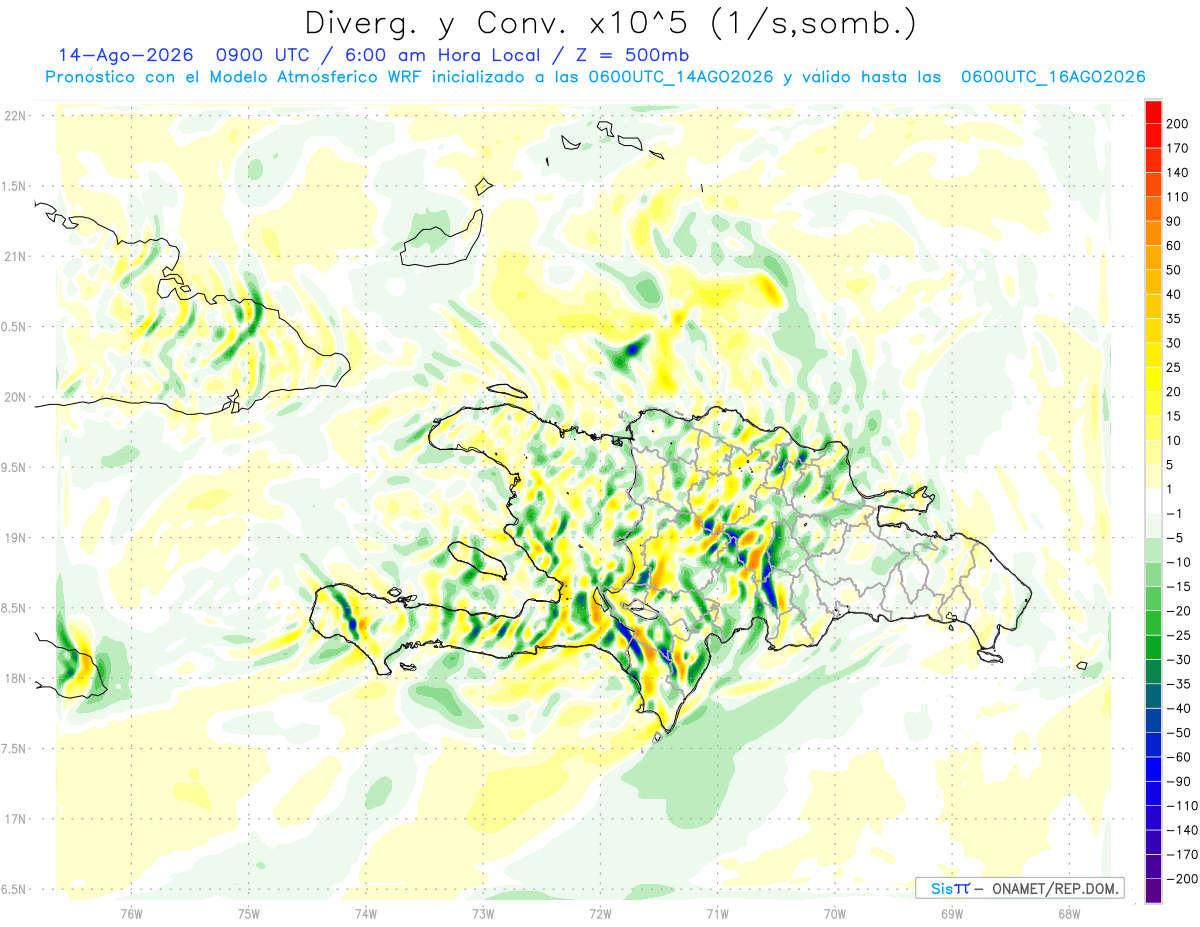Click the '21N' latitude label

15,256
